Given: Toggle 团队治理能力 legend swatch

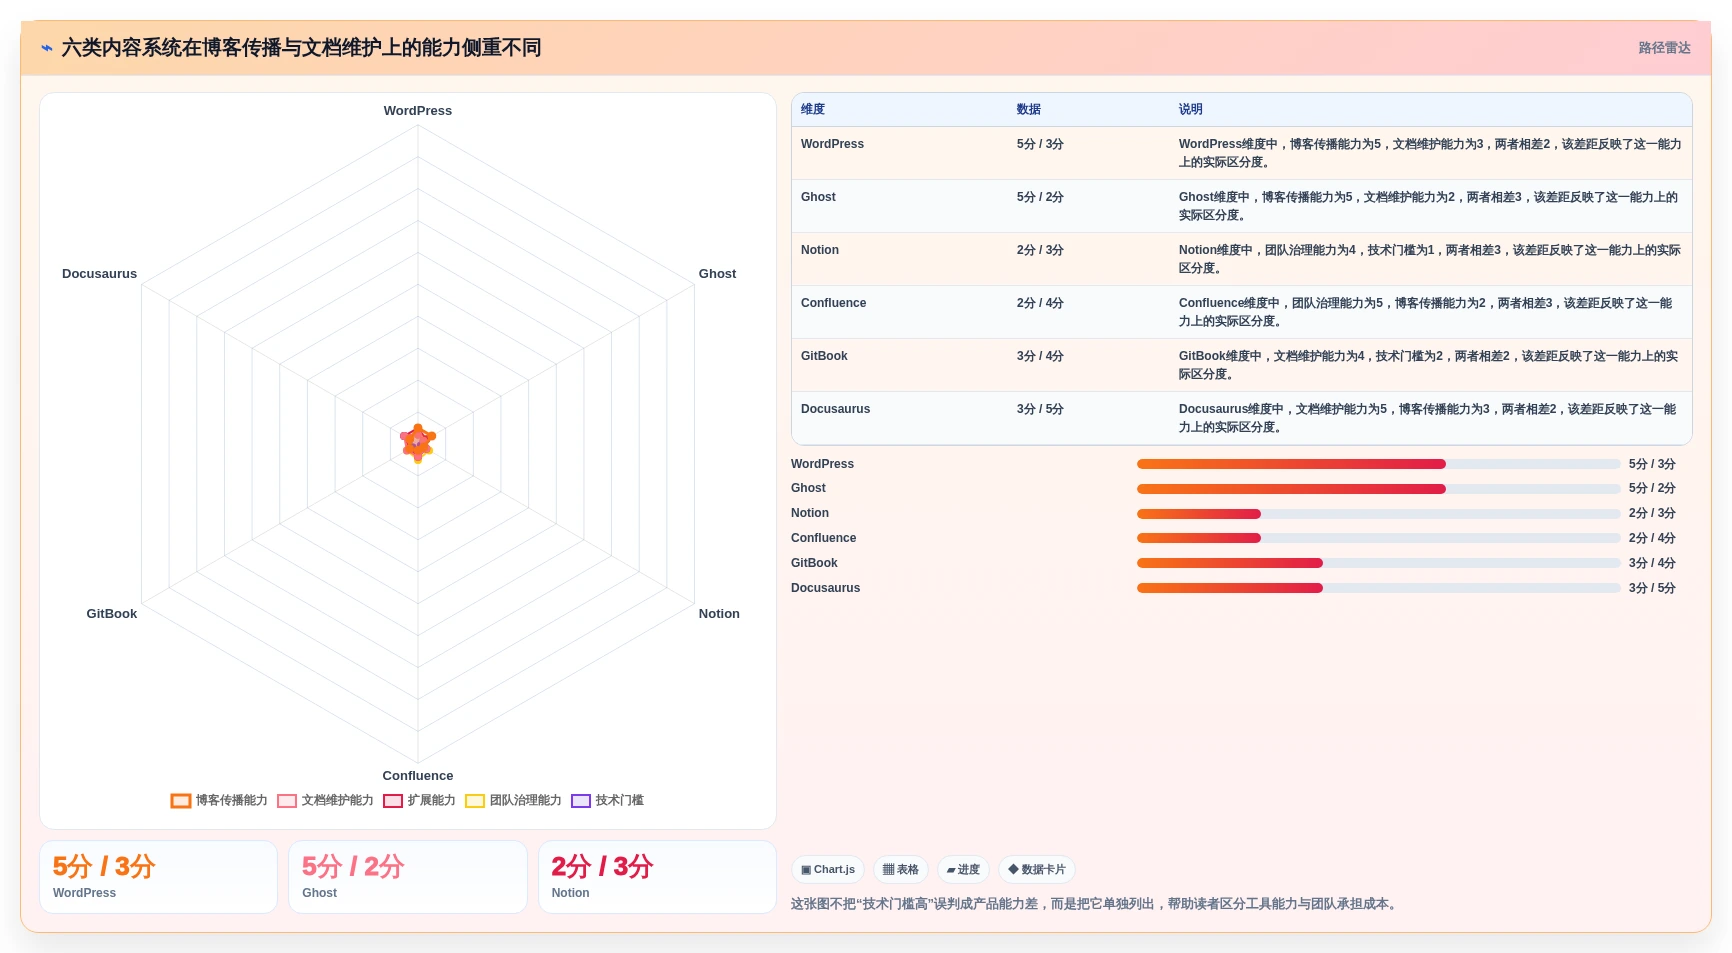Looking at the screenshot, I should [475, 801].
